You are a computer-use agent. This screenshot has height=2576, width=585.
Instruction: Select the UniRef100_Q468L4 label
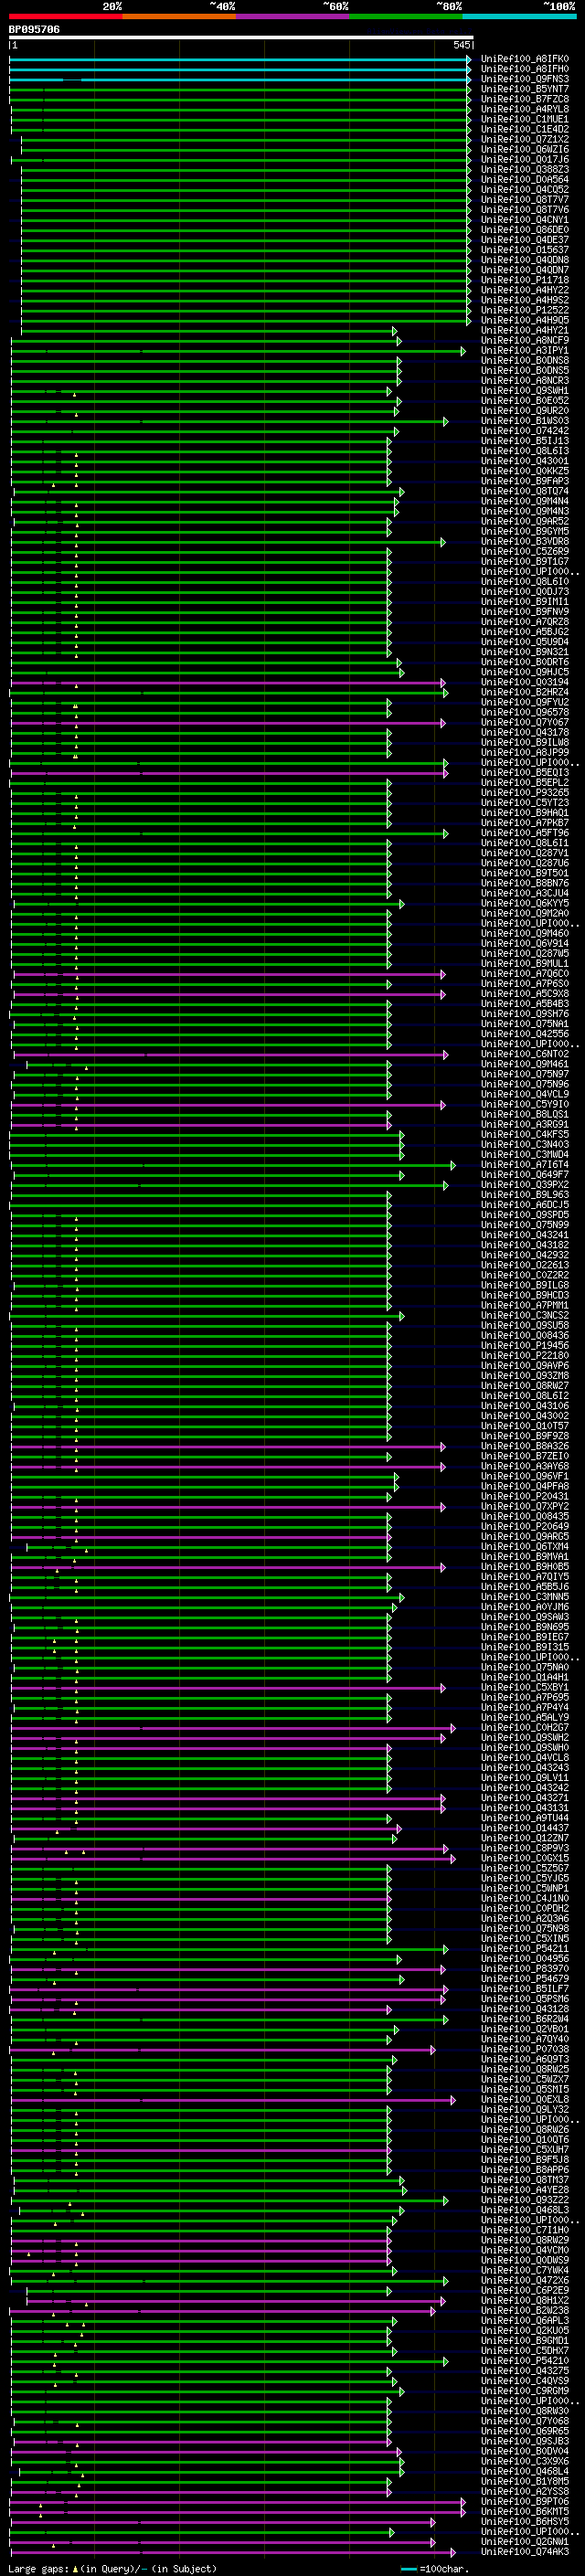point(524,2471)
